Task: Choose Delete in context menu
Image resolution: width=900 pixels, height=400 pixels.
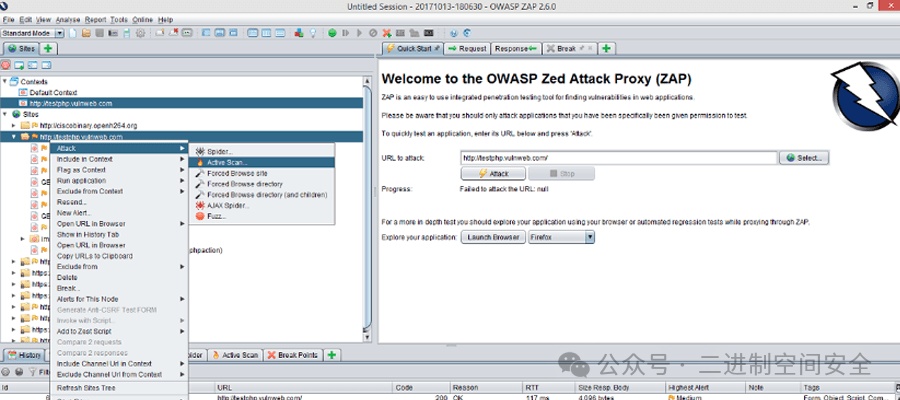Action: click(119, 277)
